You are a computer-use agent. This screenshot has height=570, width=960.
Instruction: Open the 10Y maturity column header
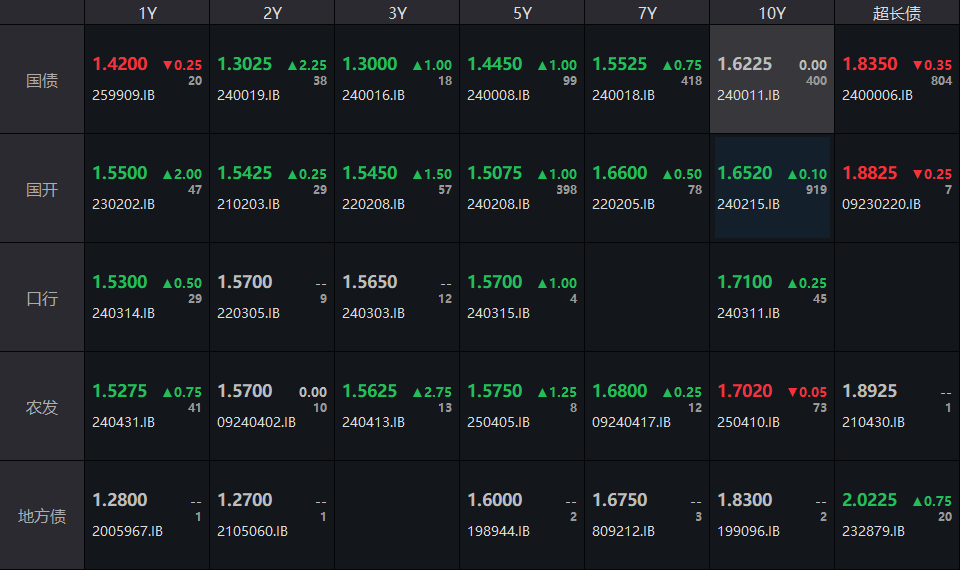[772, 13]
